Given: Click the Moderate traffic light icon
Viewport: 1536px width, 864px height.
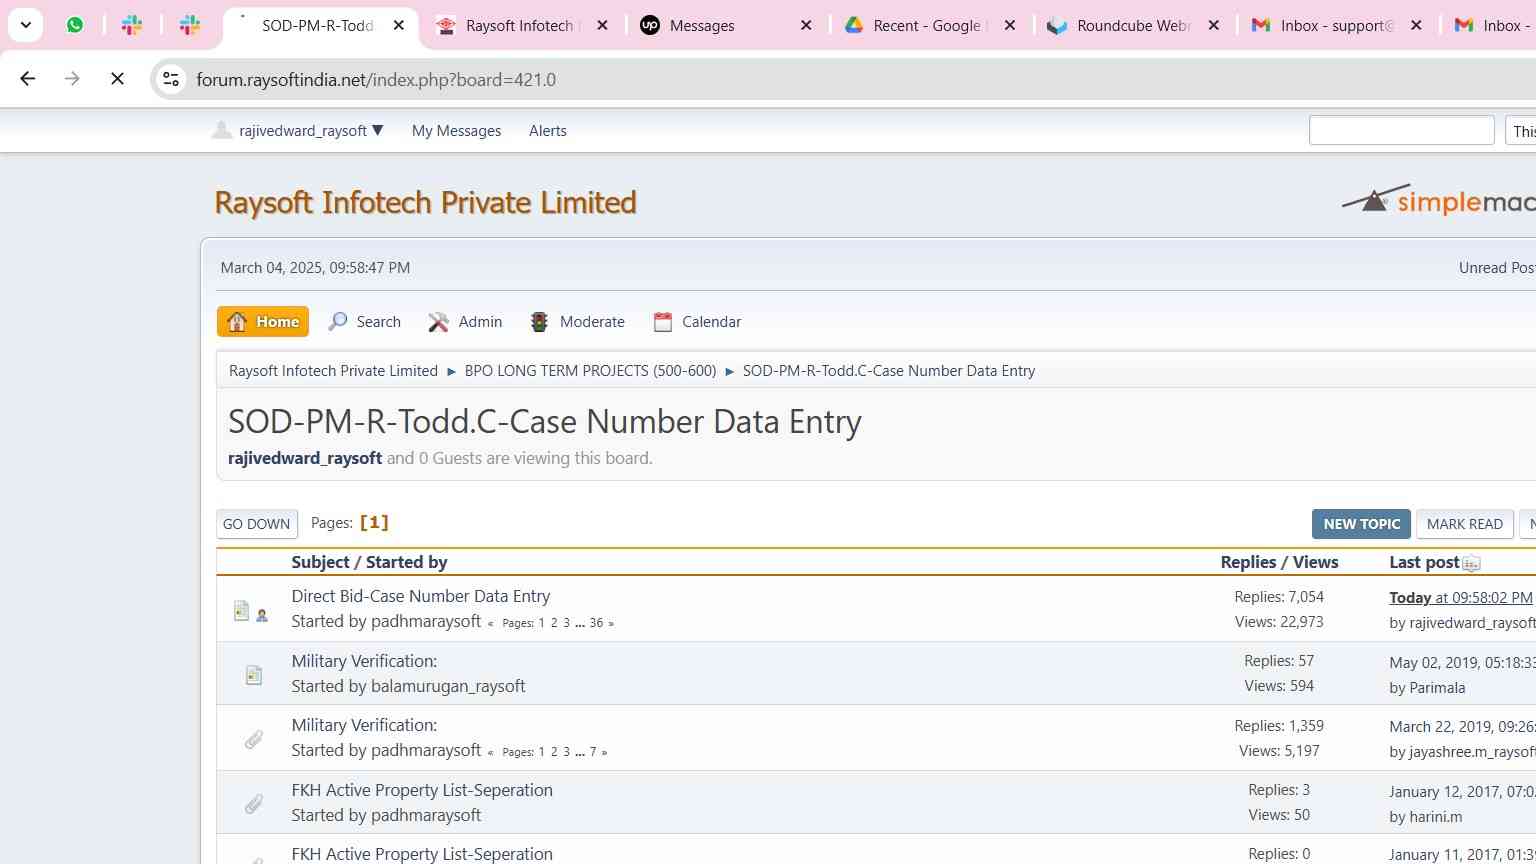Looking at the screenshot, I should [539, 321].
